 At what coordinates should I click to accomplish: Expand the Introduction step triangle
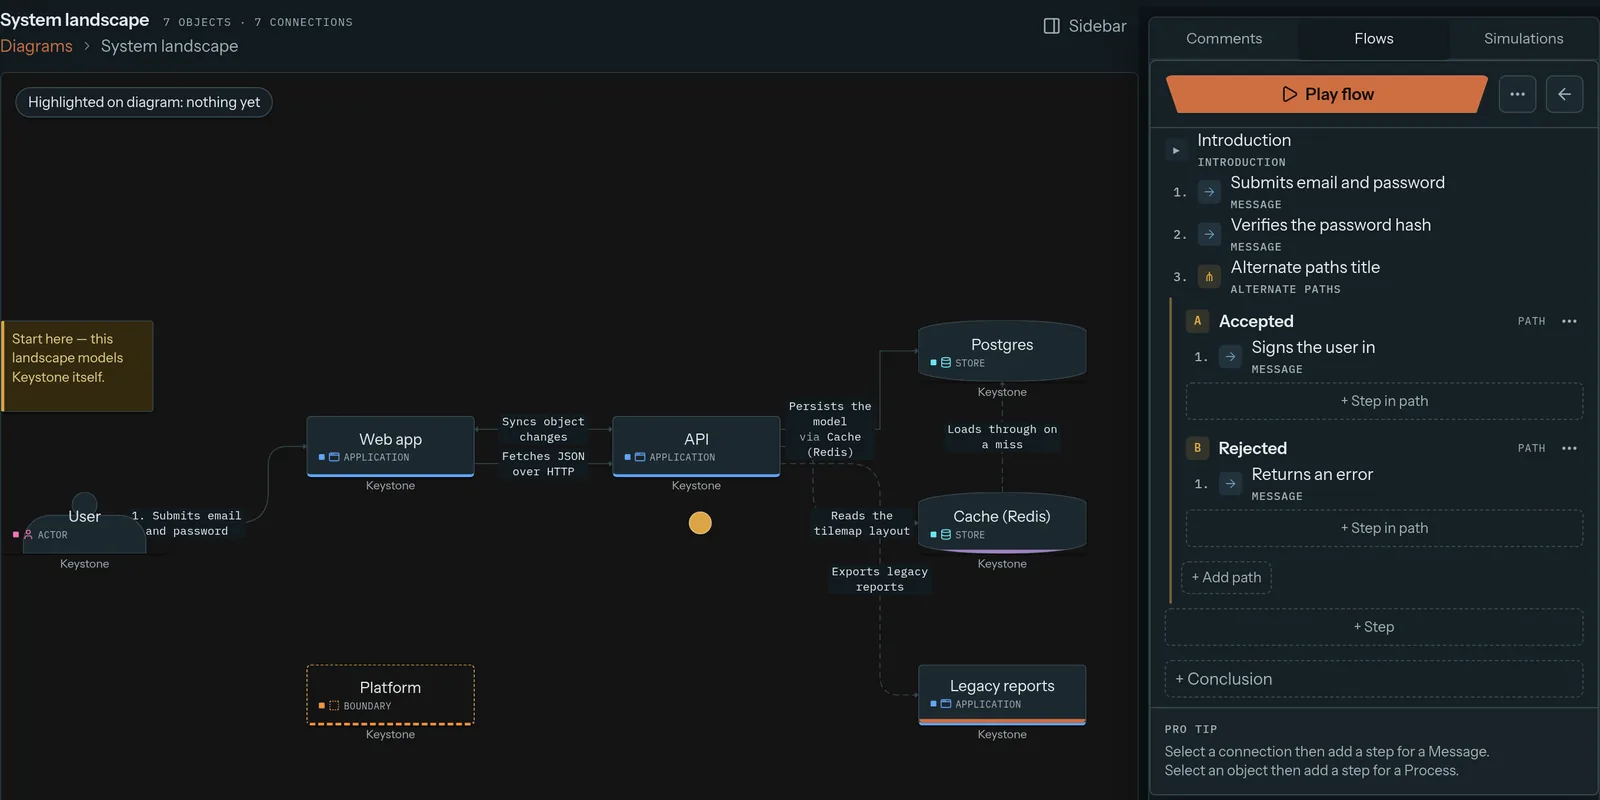pos(1176,150)
